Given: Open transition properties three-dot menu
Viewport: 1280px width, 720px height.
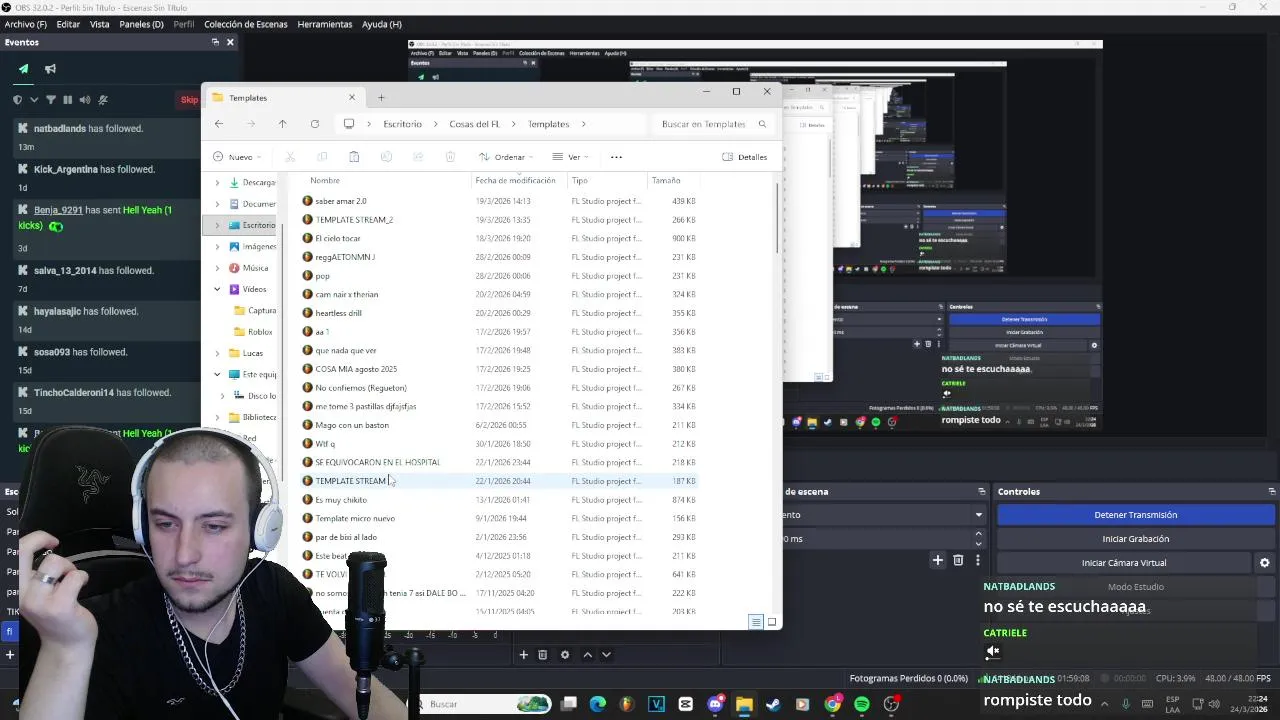Looking at the screenshot, I should pos(977,561).
